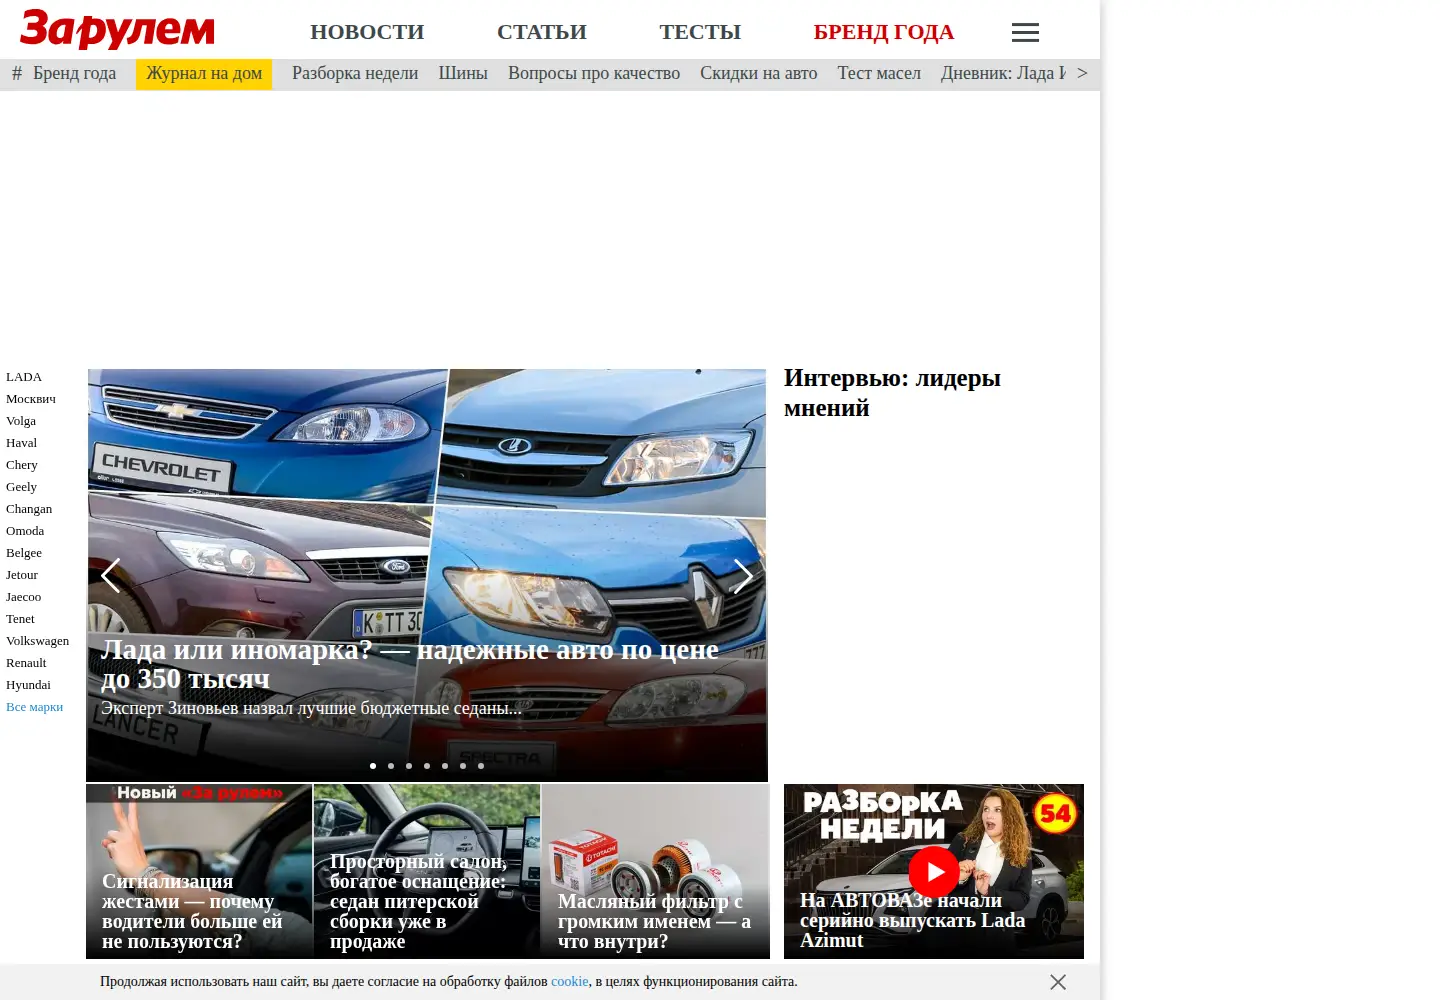Select Москвич in the brand list

31,399
